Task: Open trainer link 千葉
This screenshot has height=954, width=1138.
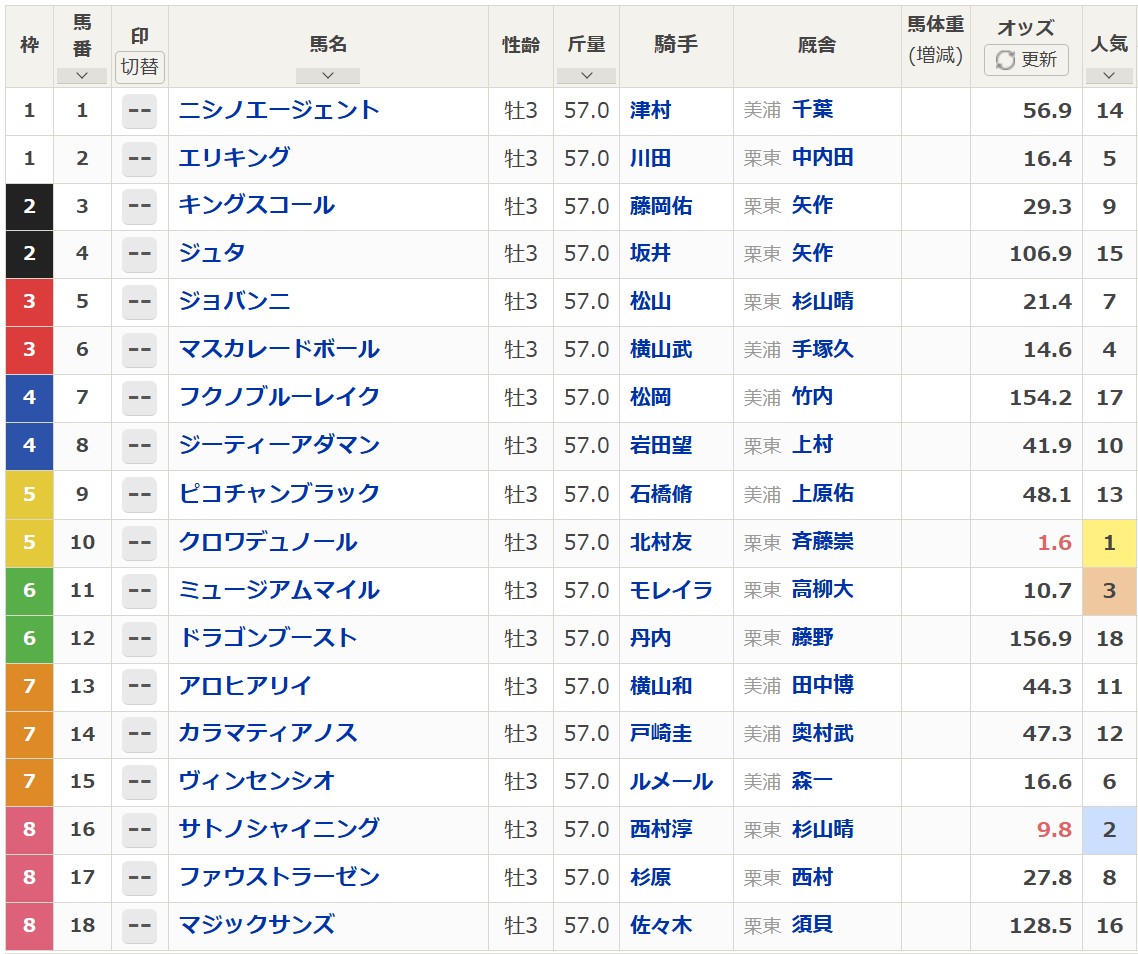Action: click(812, 110)
